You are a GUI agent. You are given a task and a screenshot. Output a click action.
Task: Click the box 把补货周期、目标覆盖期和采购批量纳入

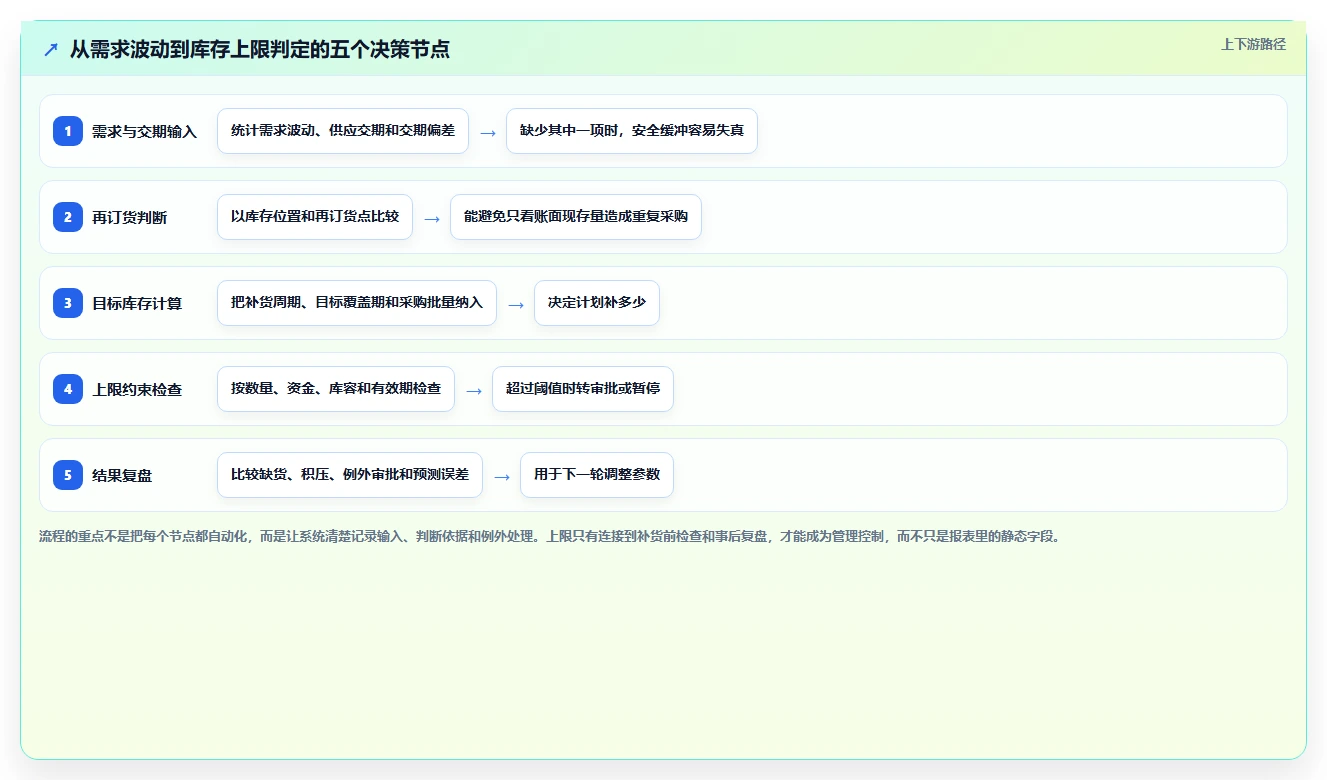coord(357,303)
